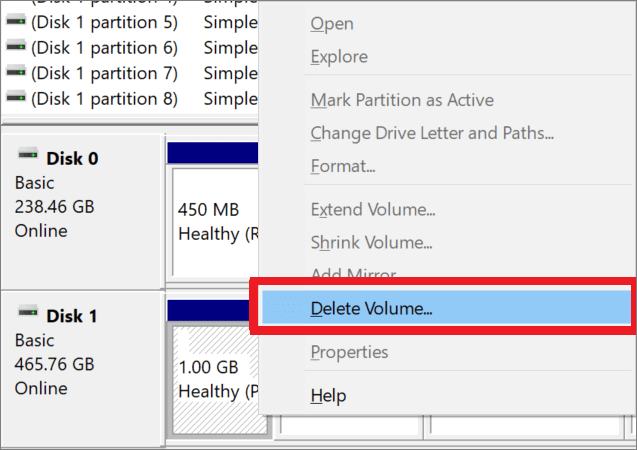Click the drive icon beside Disk 1 partition 8
This screenshot has width=637, height=450.
point(16,99)
